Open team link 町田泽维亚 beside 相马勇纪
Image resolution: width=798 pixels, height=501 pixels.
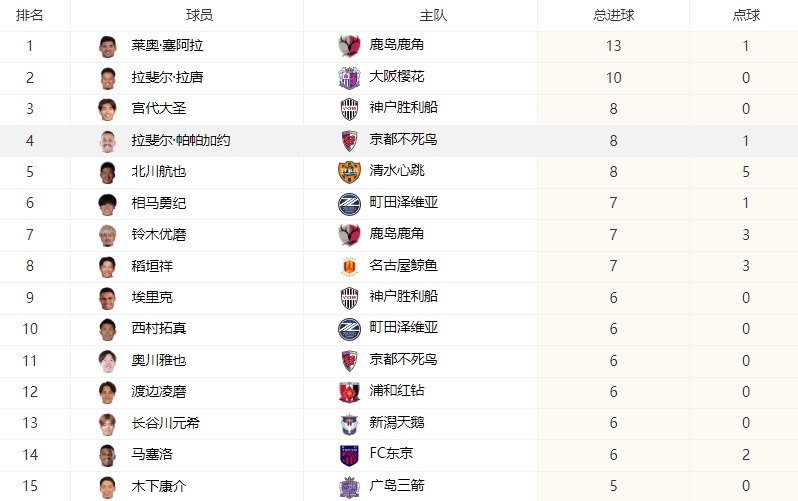[x=403, y=203]
